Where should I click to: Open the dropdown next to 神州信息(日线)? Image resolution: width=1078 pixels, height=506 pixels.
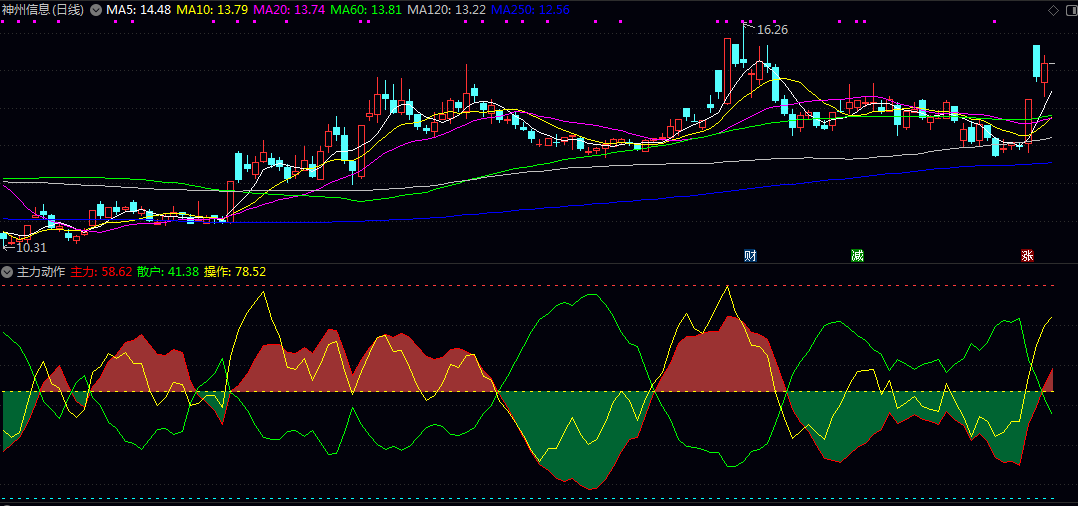96,9
